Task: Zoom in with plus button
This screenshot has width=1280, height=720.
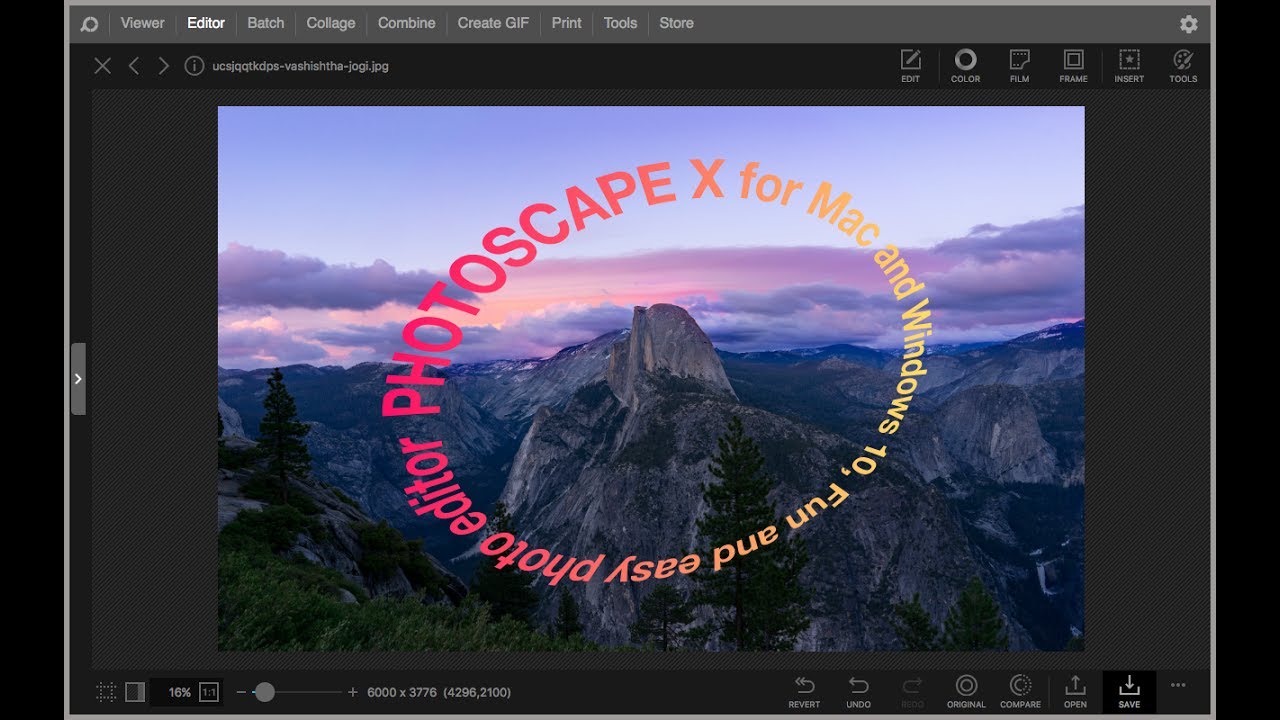Action: [352, 692]
